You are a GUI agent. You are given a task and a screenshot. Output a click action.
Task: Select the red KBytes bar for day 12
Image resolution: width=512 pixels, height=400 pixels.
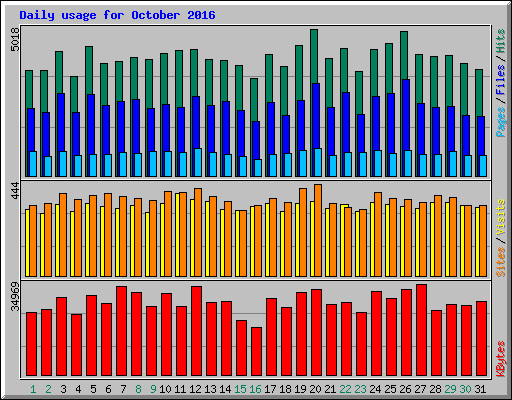[x=196, y=331]
